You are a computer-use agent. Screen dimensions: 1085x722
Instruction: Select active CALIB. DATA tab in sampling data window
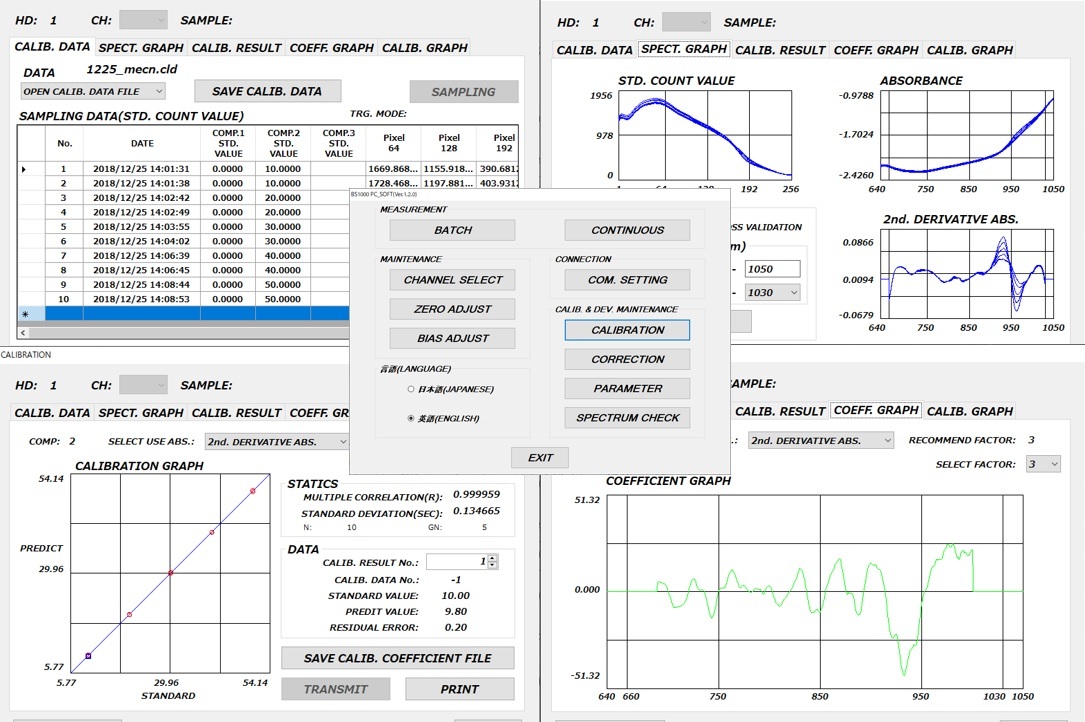click(x=53, y=46)
